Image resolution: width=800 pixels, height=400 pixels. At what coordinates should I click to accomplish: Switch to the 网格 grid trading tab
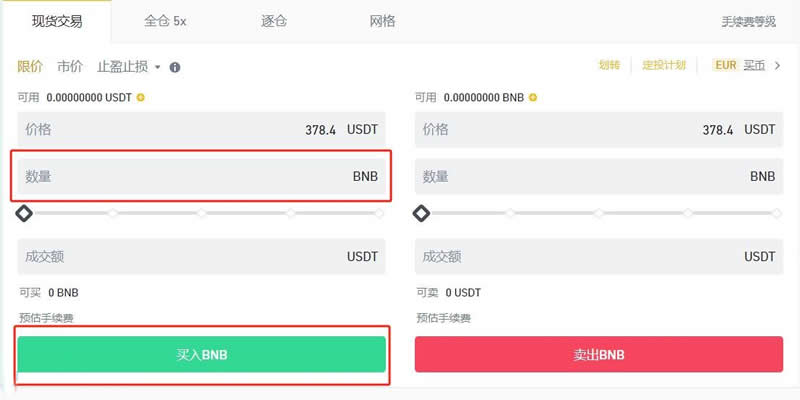[382, 21]
